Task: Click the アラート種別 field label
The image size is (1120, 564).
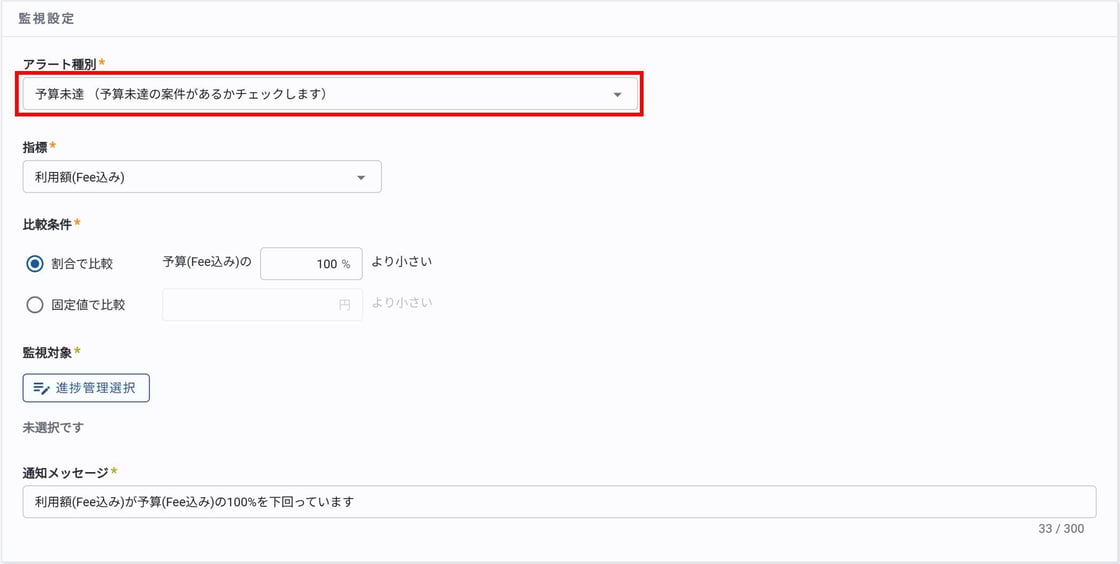Action: coord(59,64)
